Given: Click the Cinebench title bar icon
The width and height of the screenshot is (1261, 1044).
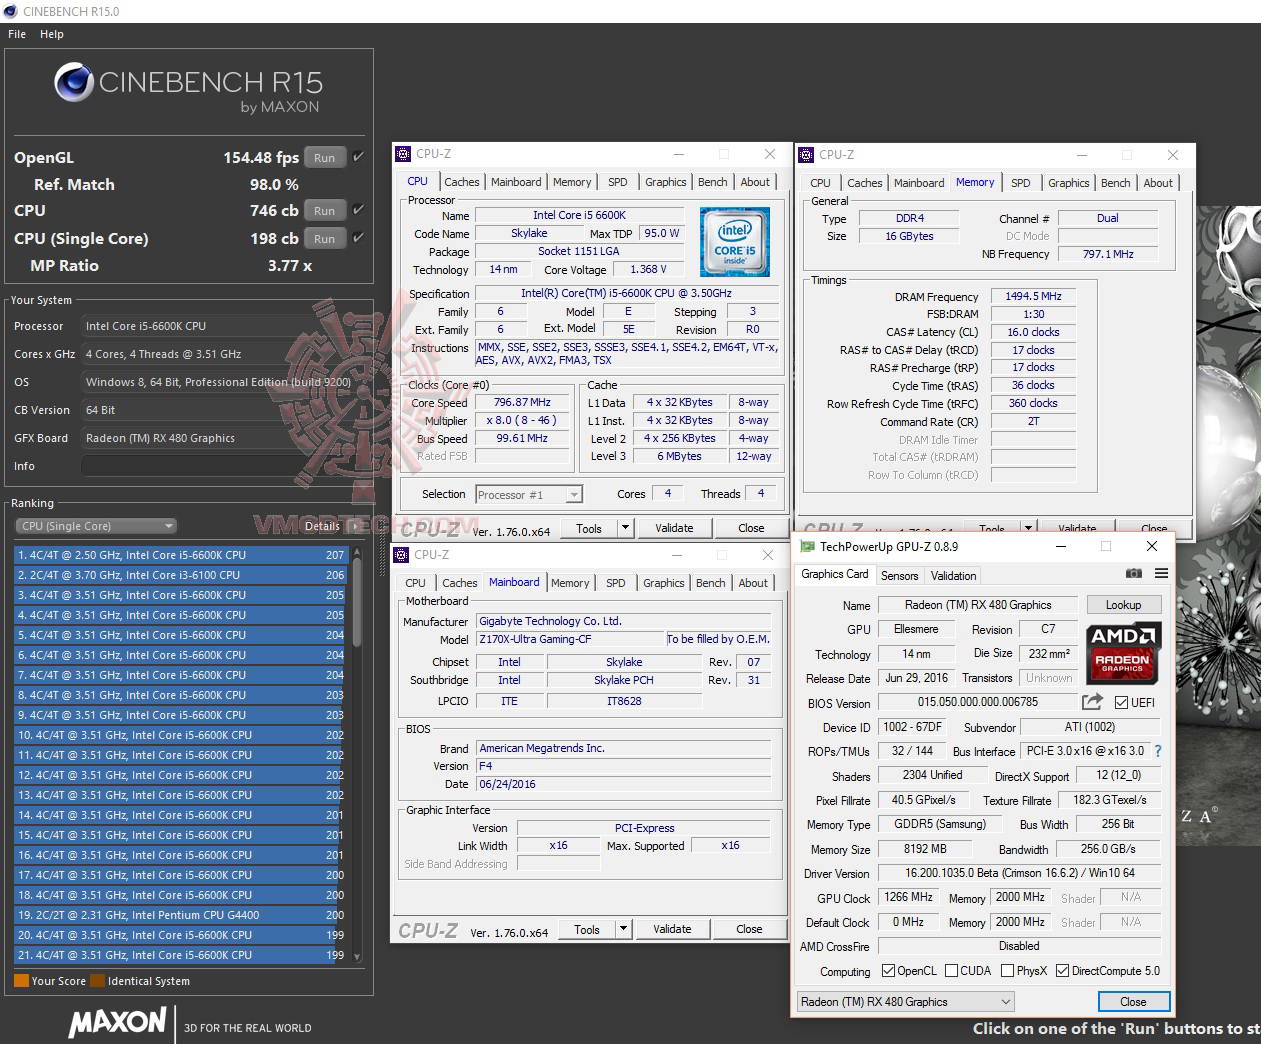Looking at the screenshot, I should pyautogui.click(x=11, y=11).
